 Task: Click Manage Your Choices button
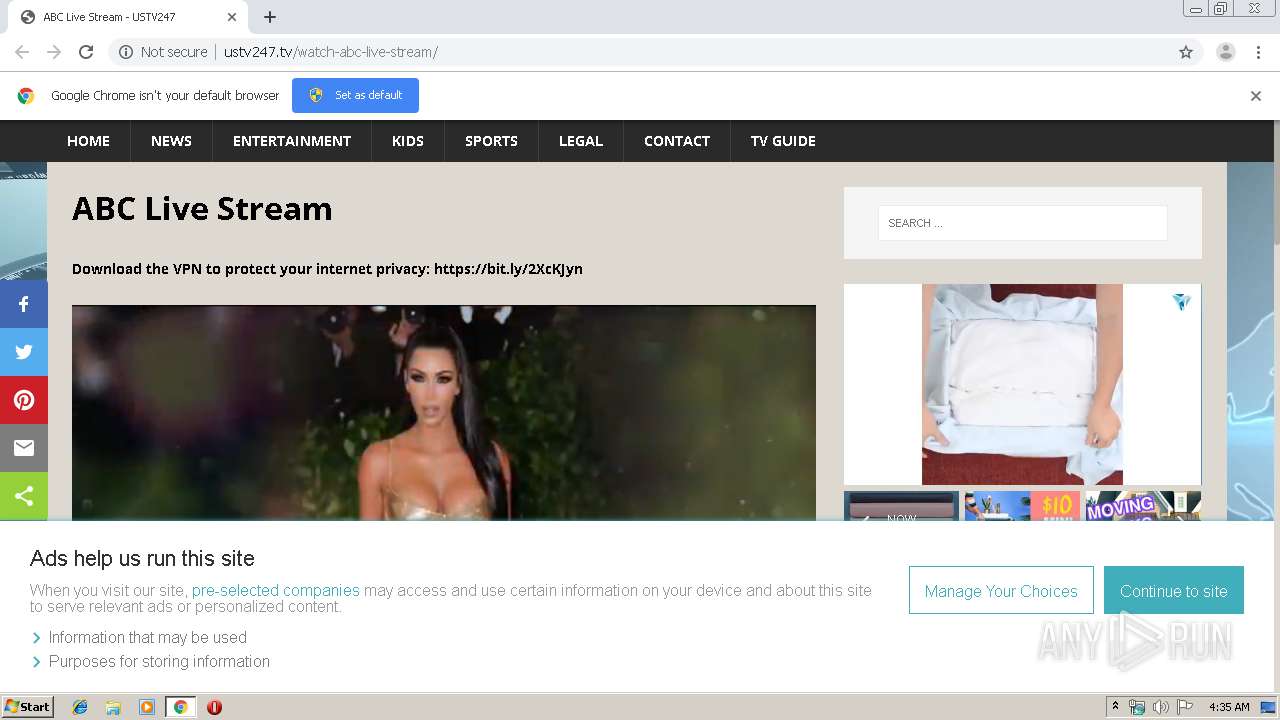1001,591
